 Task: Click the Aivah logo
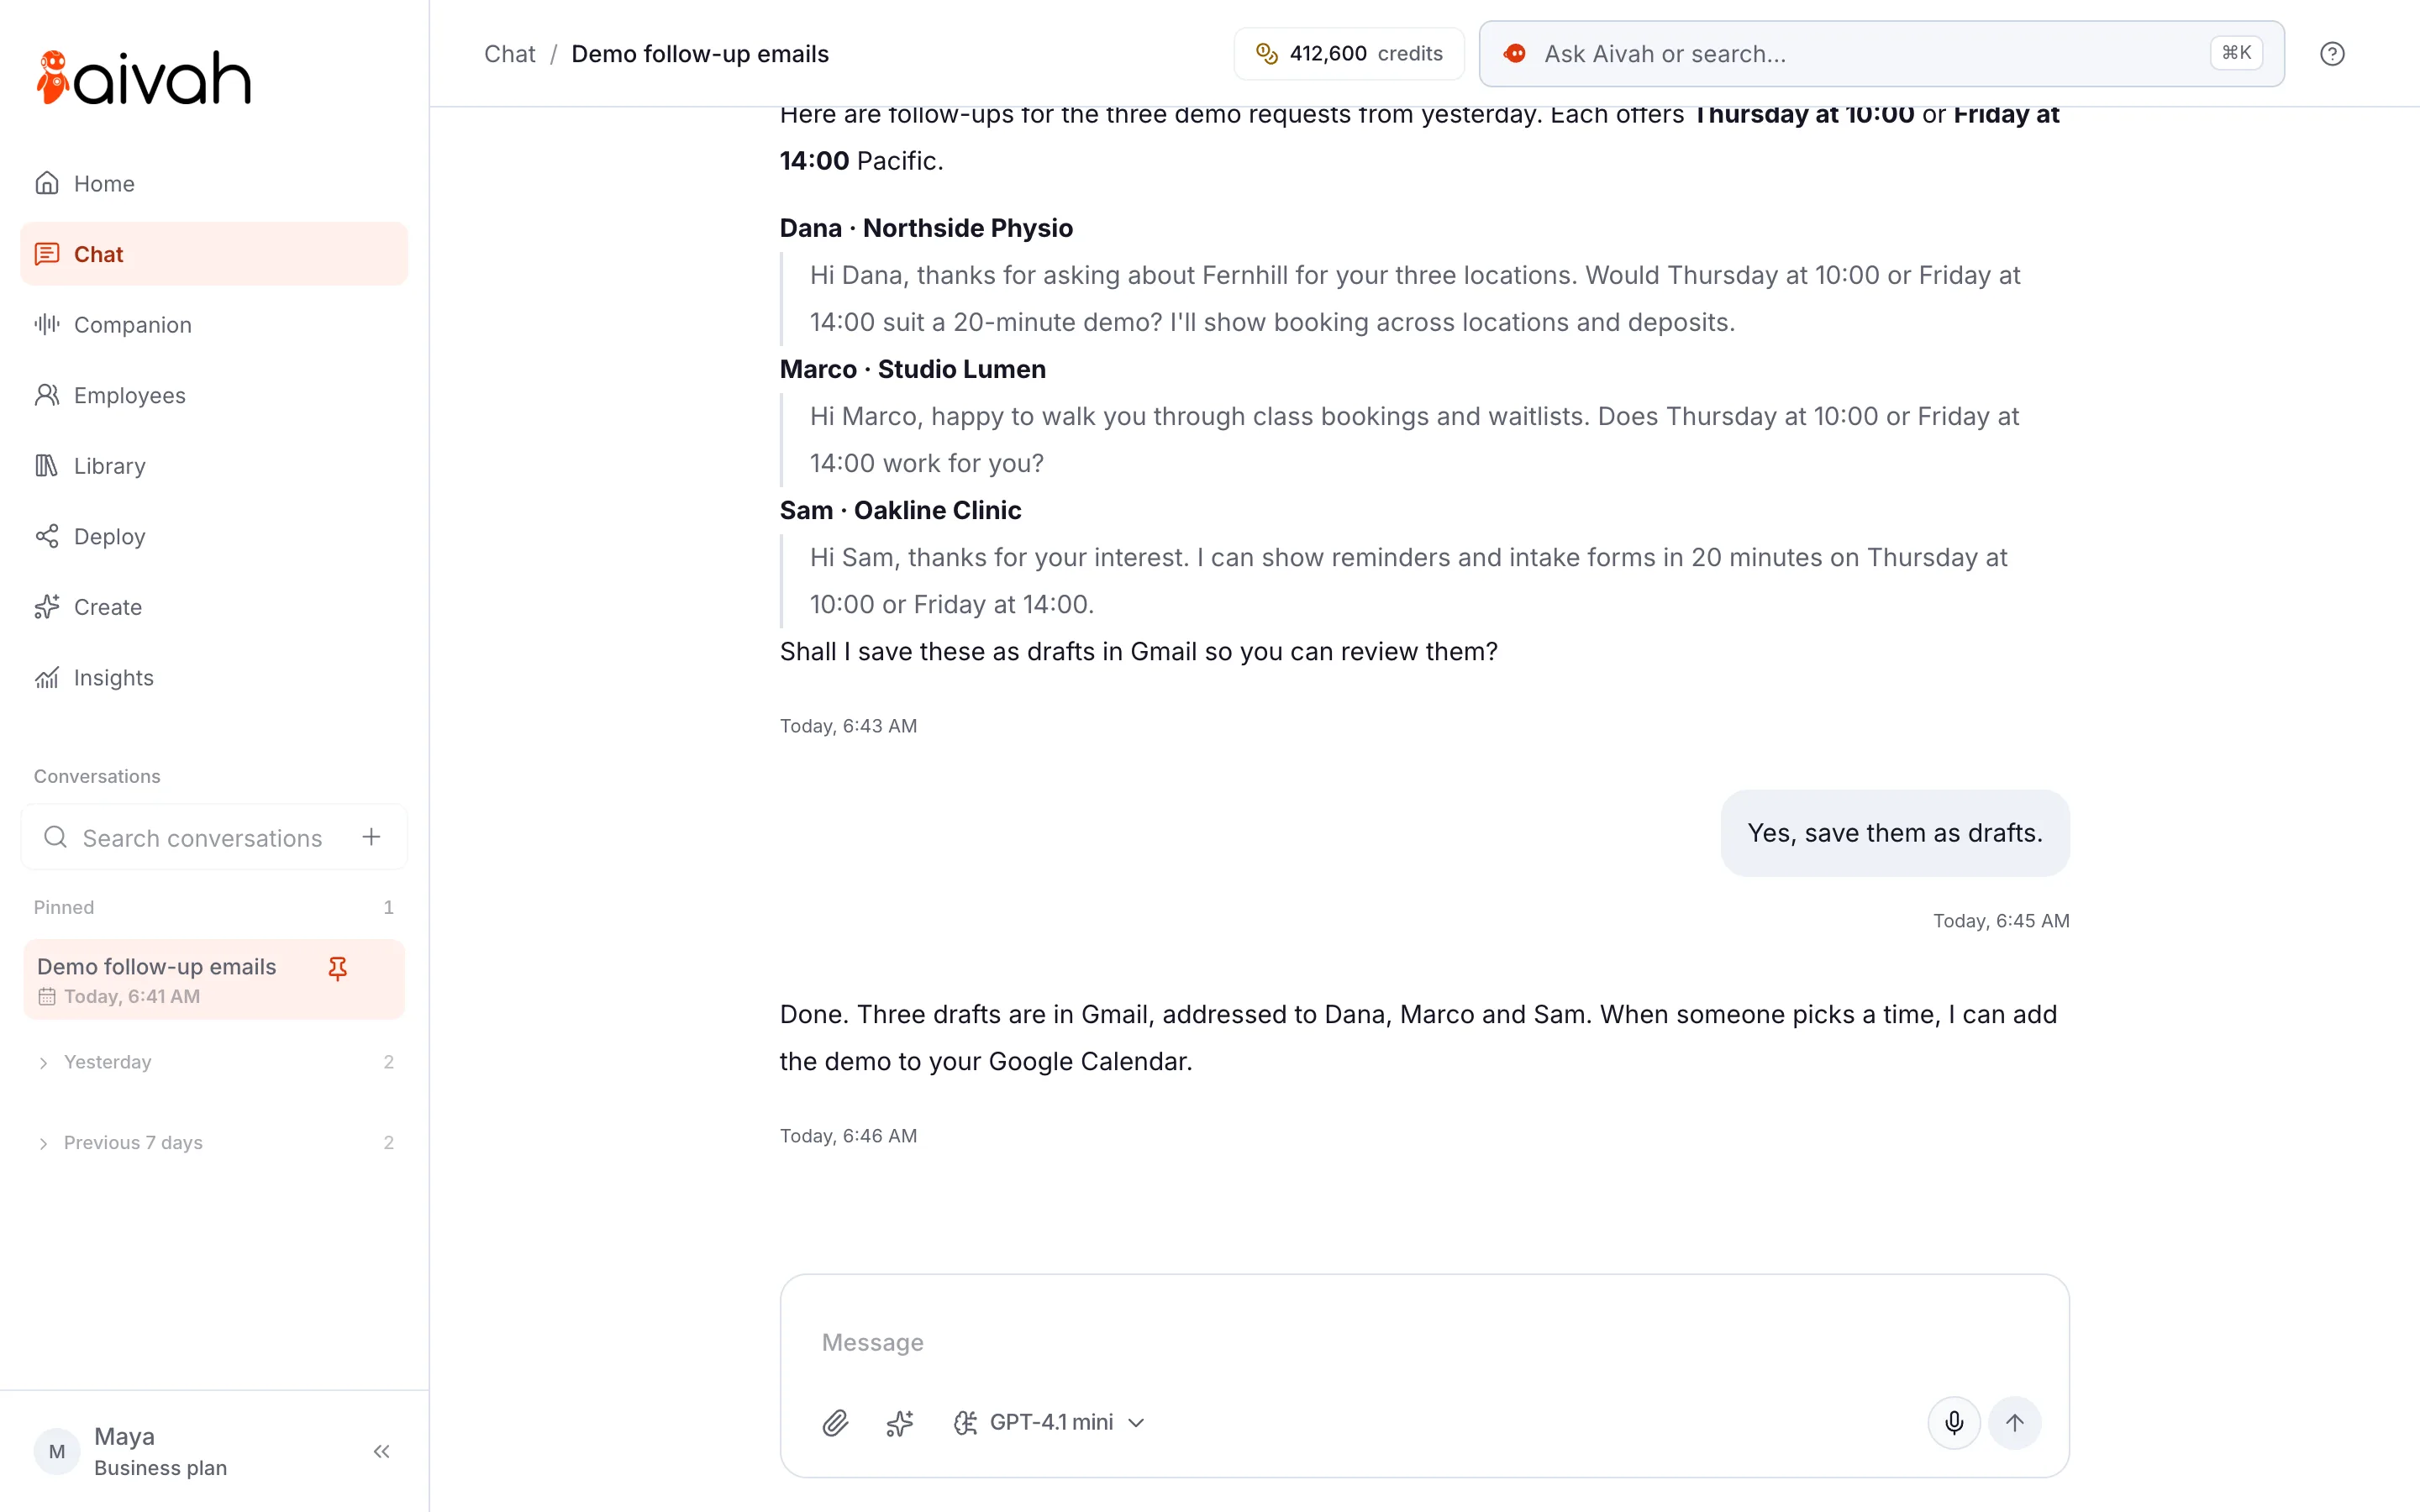pyautogui.click(x=143, y=78)
